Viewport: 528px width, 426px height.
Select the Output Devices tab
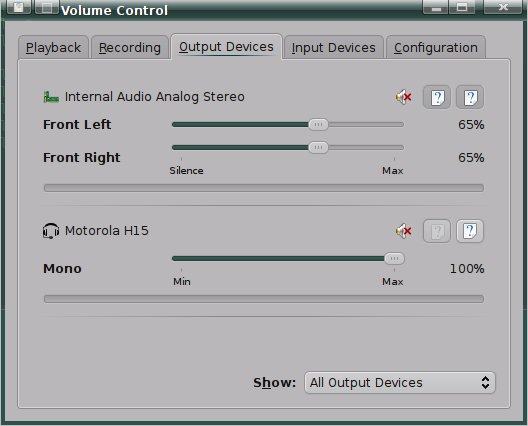pos(226,47)
